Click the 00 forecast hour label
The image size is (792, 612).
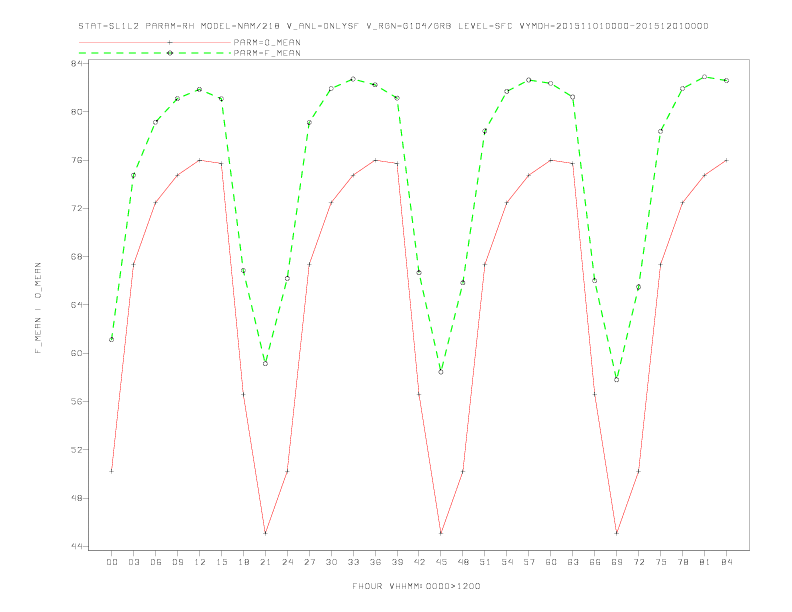(x=112, y=562)
